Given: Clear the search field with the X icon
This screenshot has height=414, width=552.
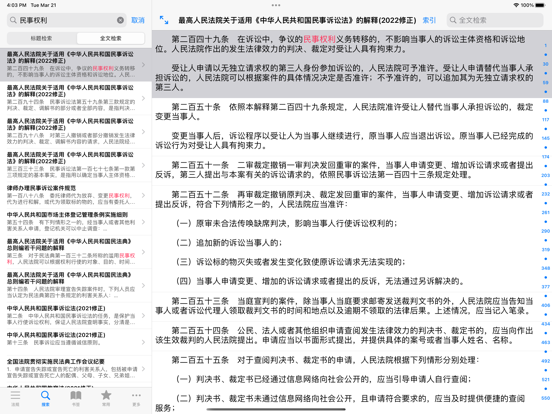Looking at the screenshot, I should coord(120,20).
